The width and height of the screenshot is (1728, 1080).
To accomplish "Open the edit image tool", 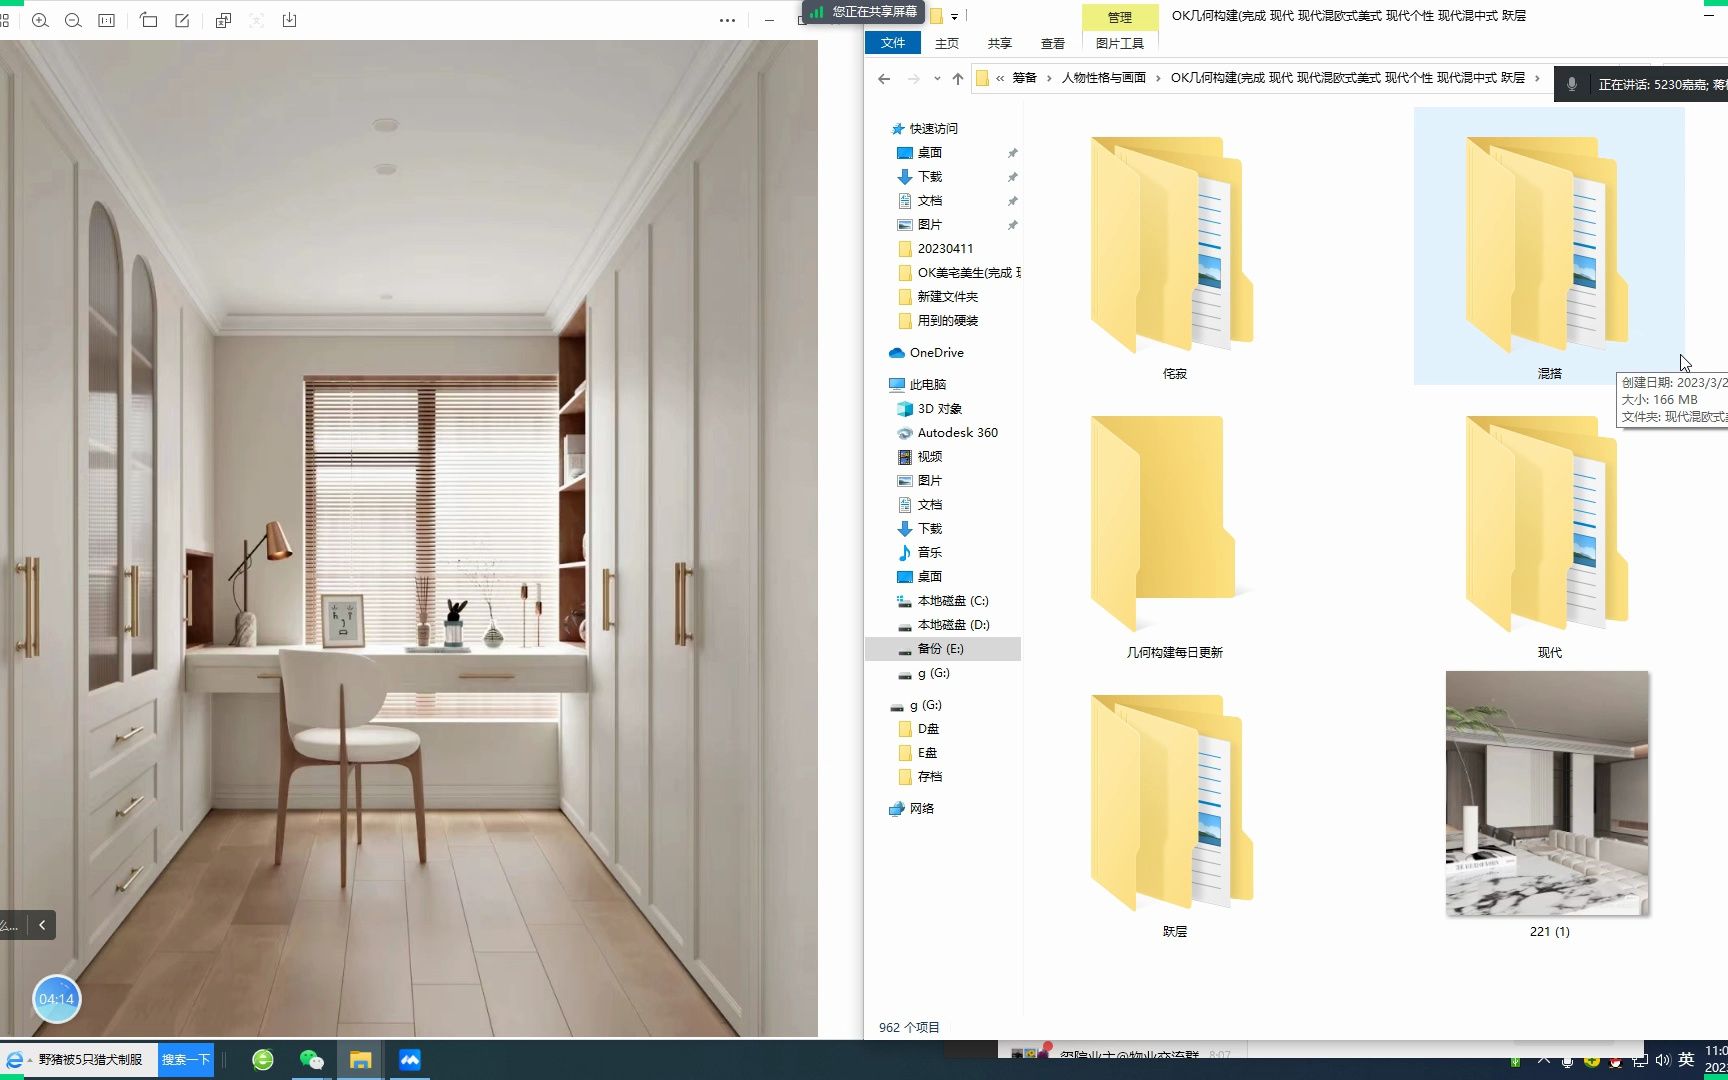I will pos(182,20).
